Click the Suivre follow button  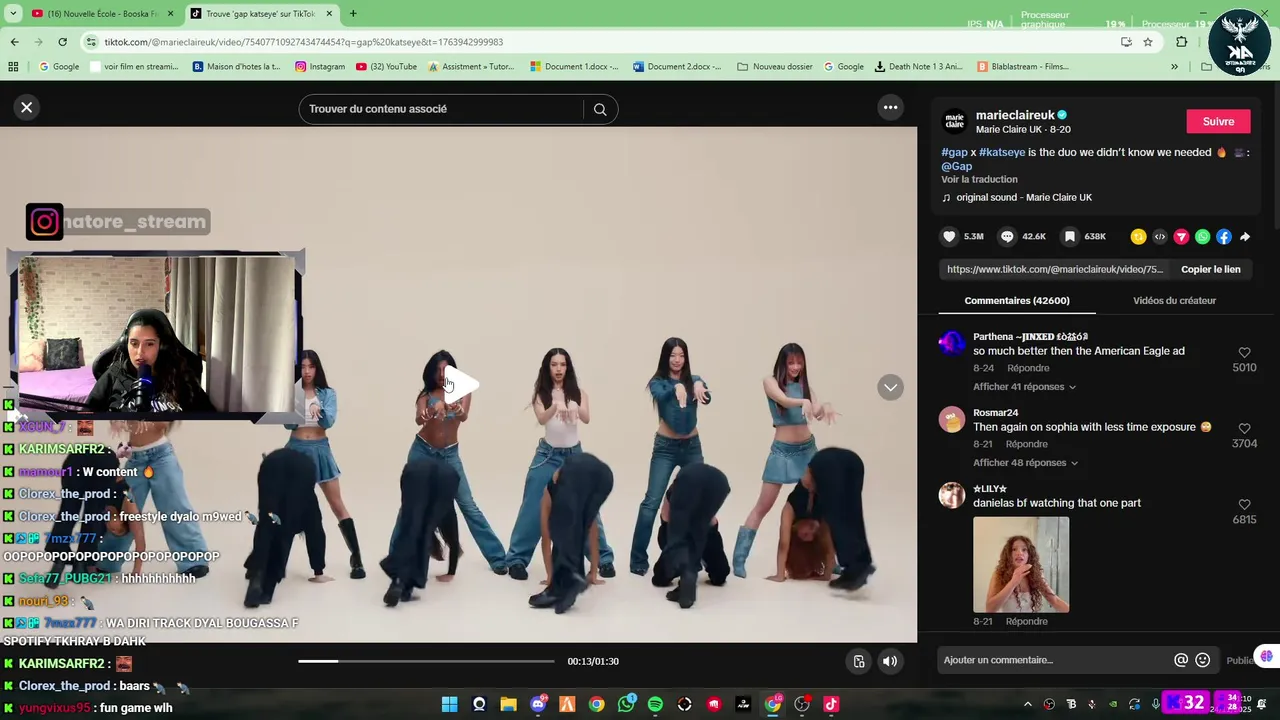tap(1218, 121)
